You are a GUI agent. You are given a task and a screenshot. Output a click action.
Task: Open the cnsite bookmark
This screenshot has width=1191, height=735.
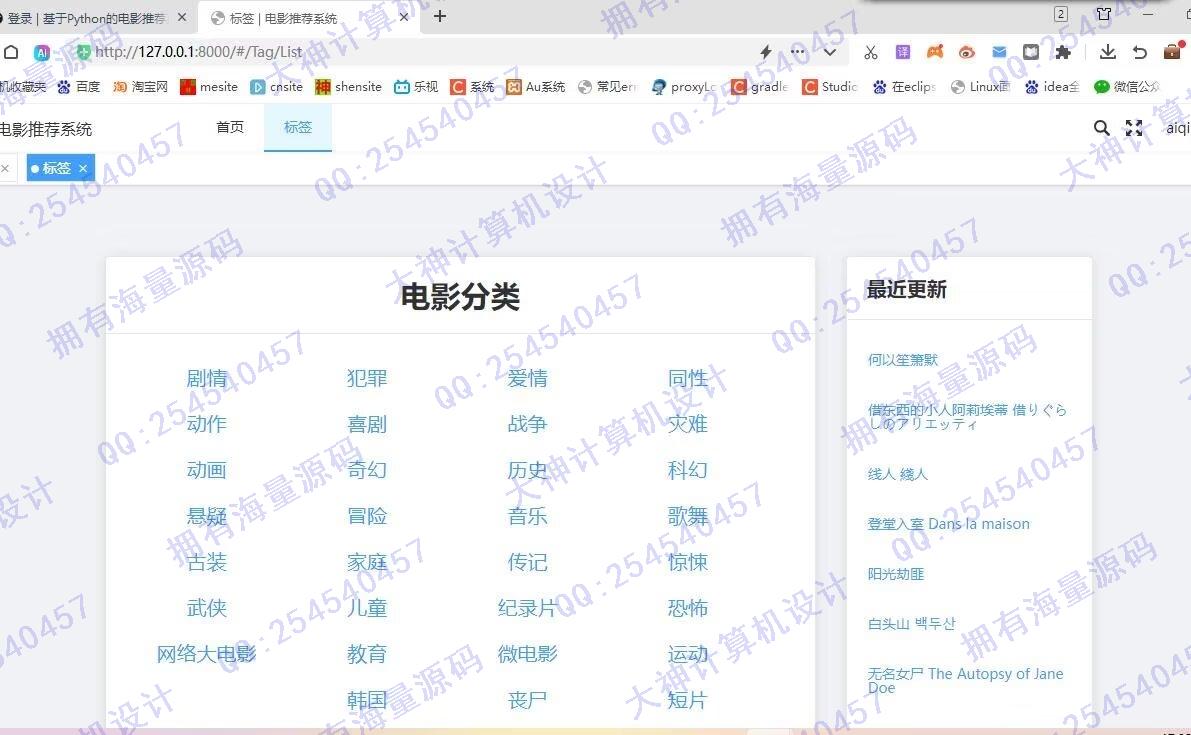click(276, 87)
